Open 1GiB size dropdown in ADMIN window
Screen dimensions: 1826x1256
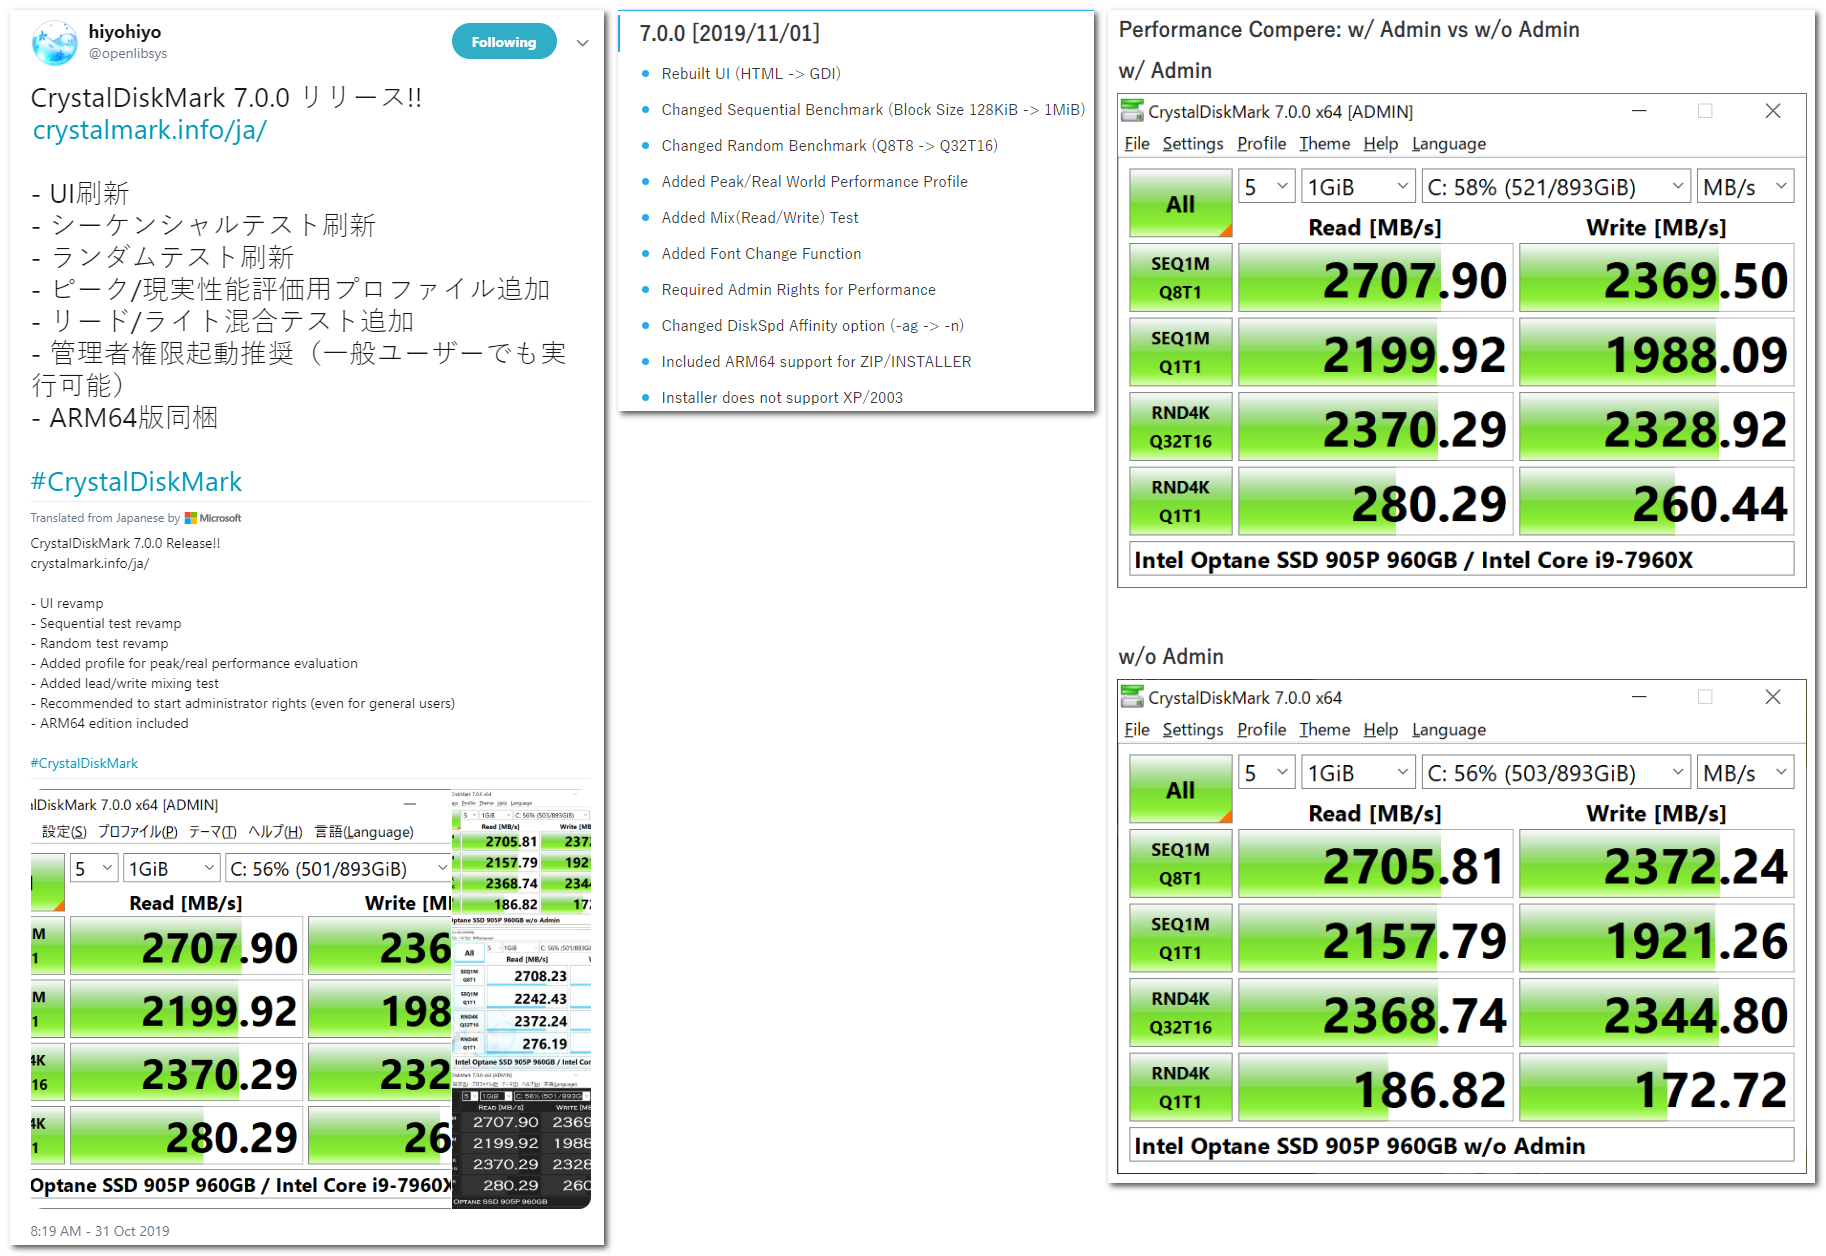coord(1359,187)
